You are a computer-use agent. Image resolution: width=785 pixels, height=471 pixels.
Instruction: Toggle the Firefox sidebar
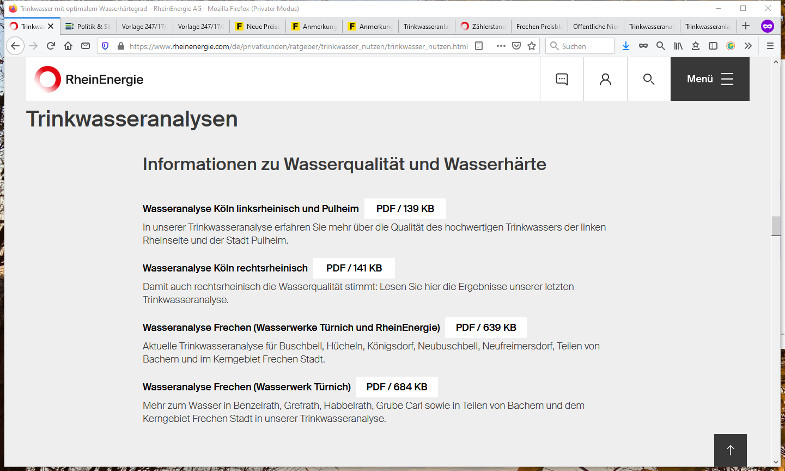pyautogui.click(x=713, y=46)
